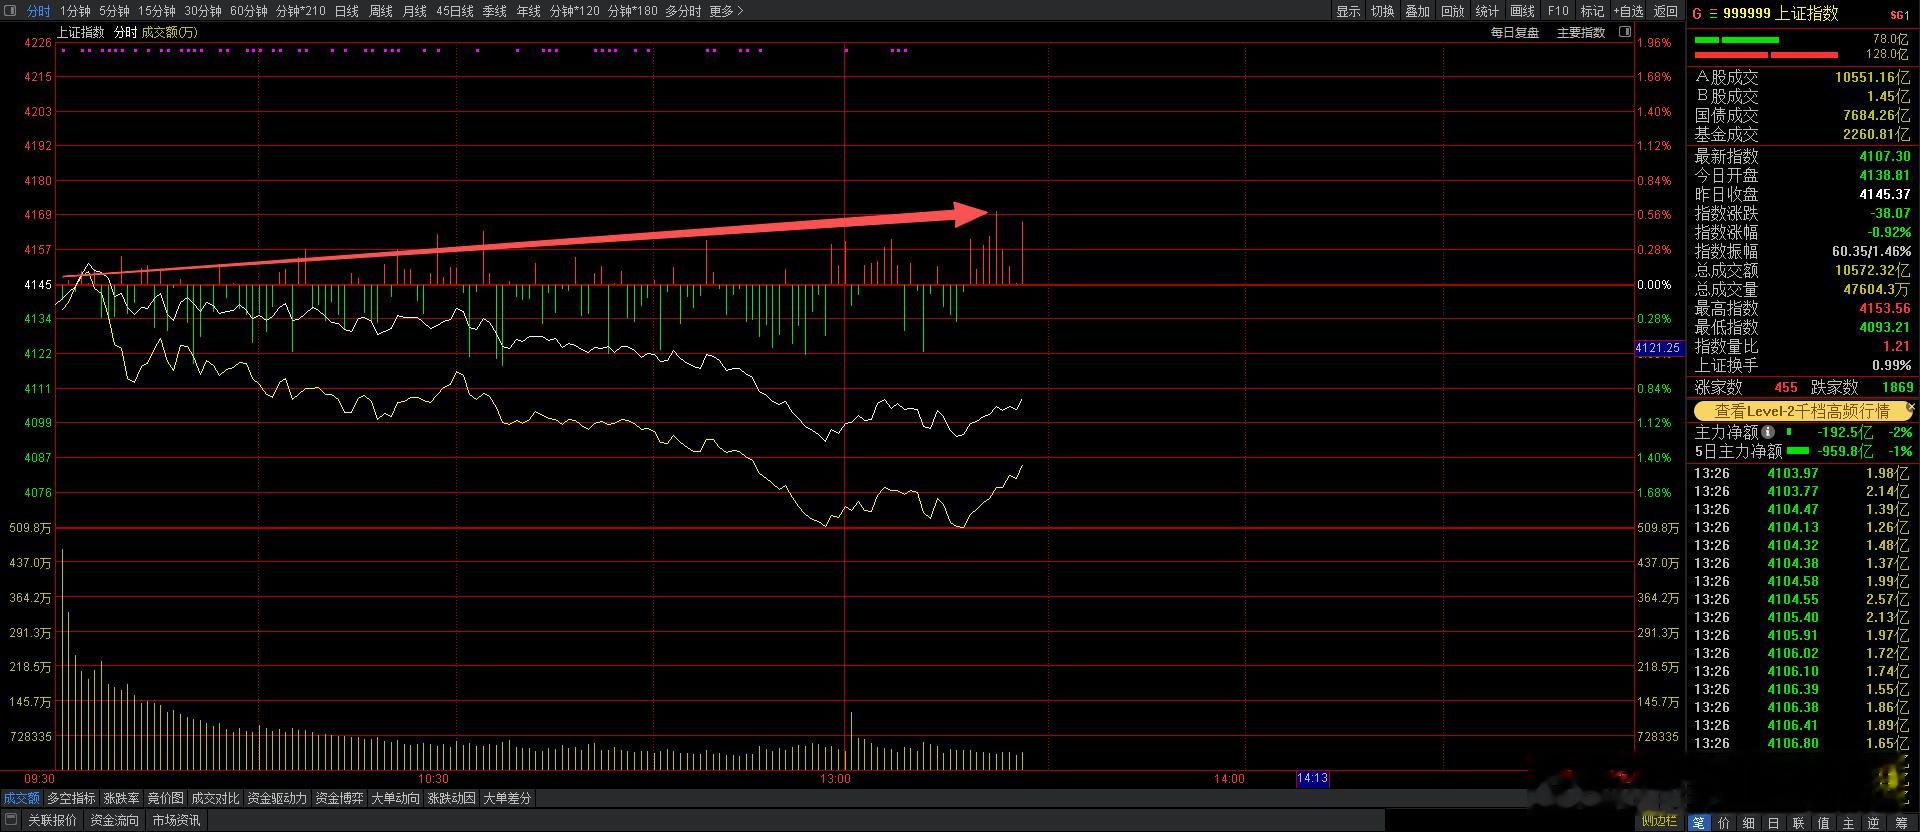Screen dimensions: 1920x832
Task: Click the G icon before stock code 999999
Action: [x=1696, y=13]
